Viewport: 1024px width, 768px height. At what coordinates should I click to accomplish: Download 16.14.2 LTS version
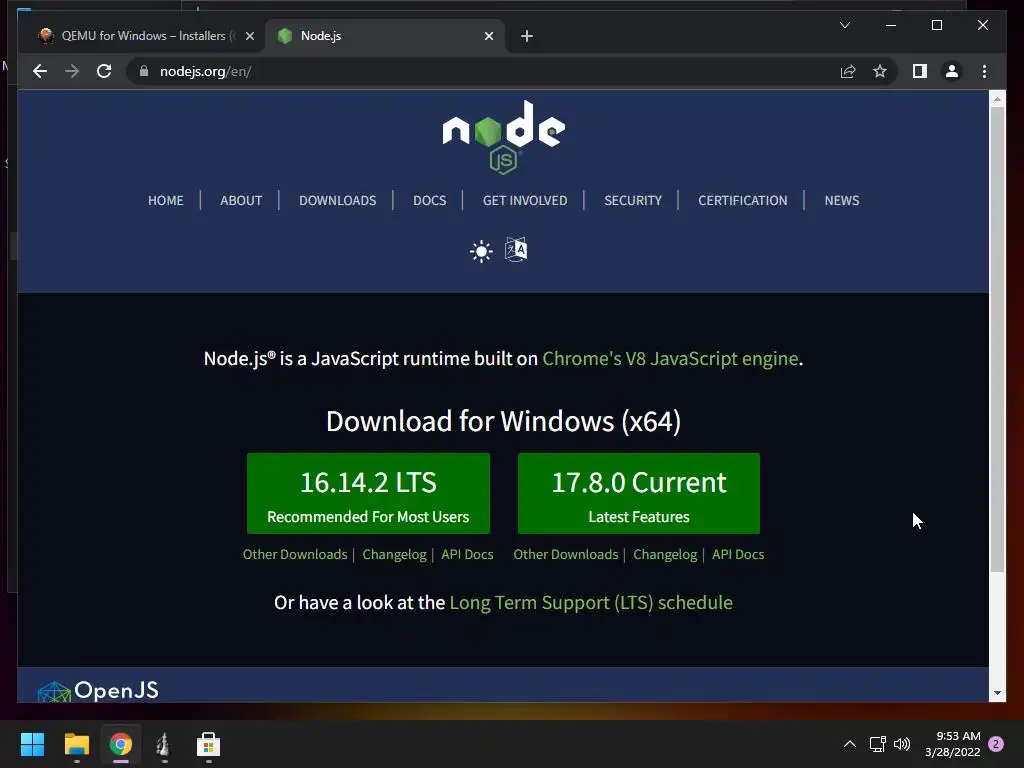coord(368,493)
